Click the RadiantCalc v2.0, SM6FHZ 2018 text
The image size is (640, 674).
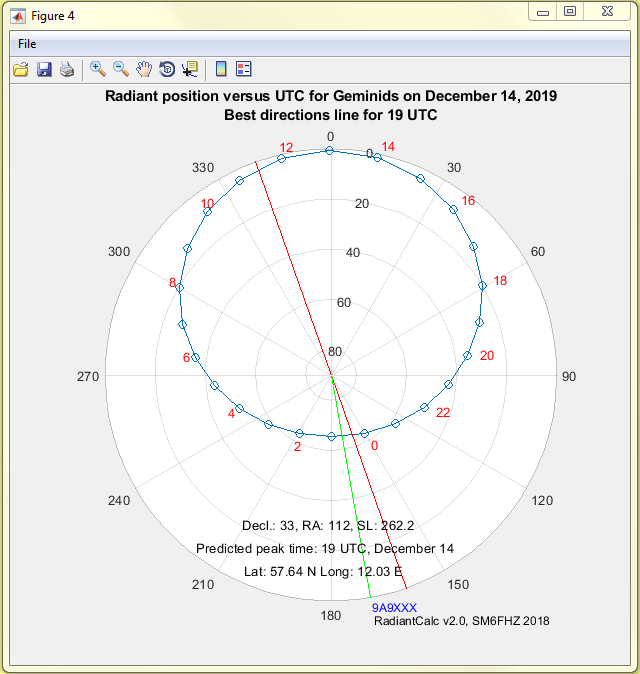[x=462, y=621]
